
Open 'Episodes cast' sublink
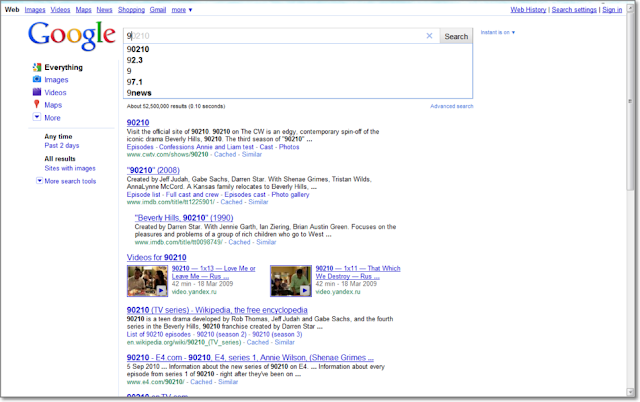[x=245, y=195]
